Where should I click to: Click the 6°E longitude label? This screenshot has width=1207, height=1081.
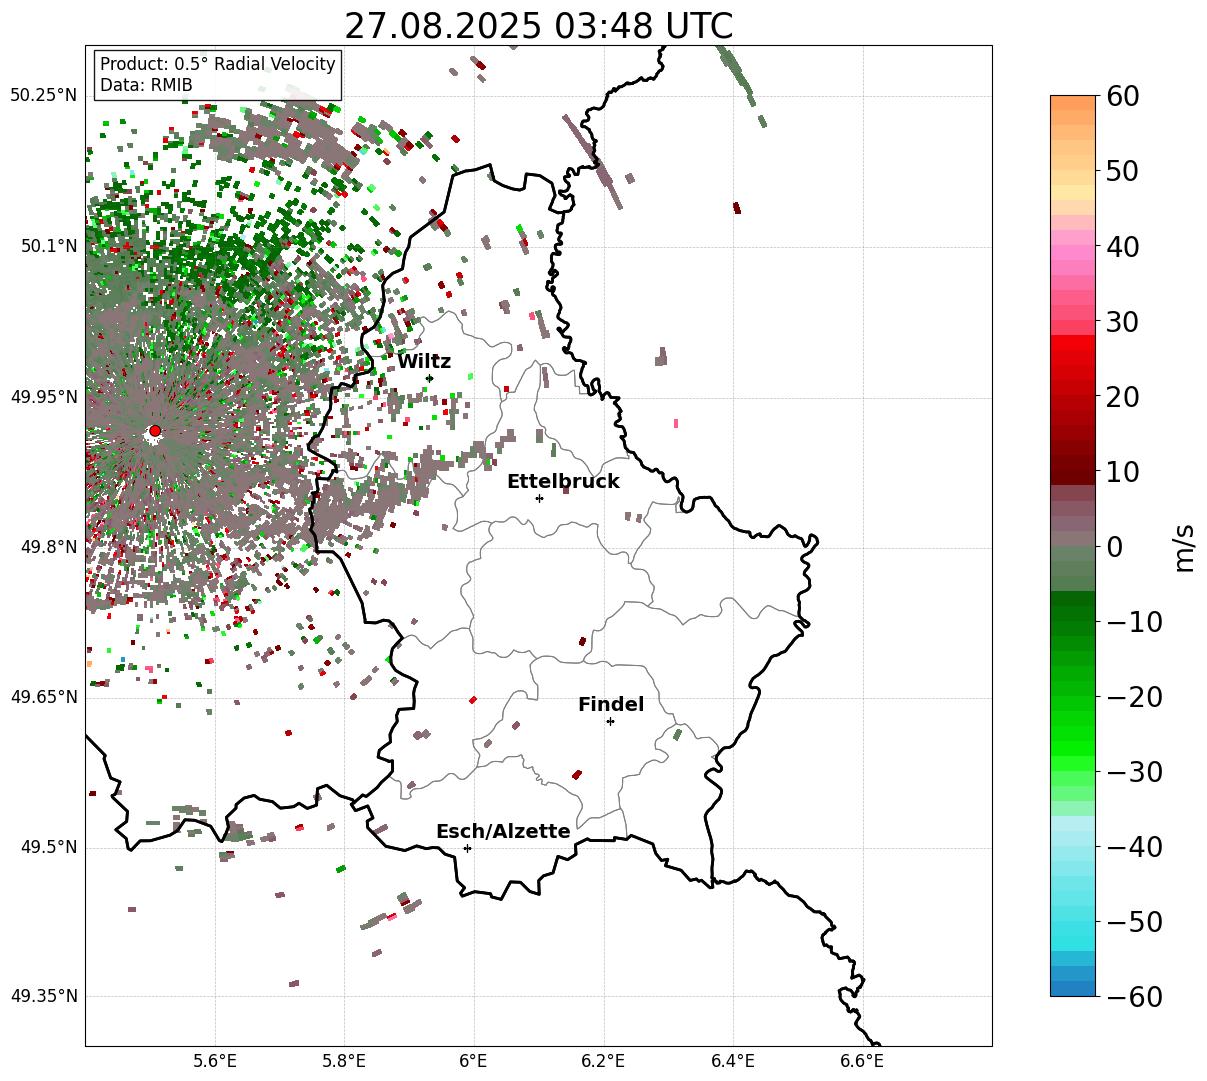[474, 1062]
